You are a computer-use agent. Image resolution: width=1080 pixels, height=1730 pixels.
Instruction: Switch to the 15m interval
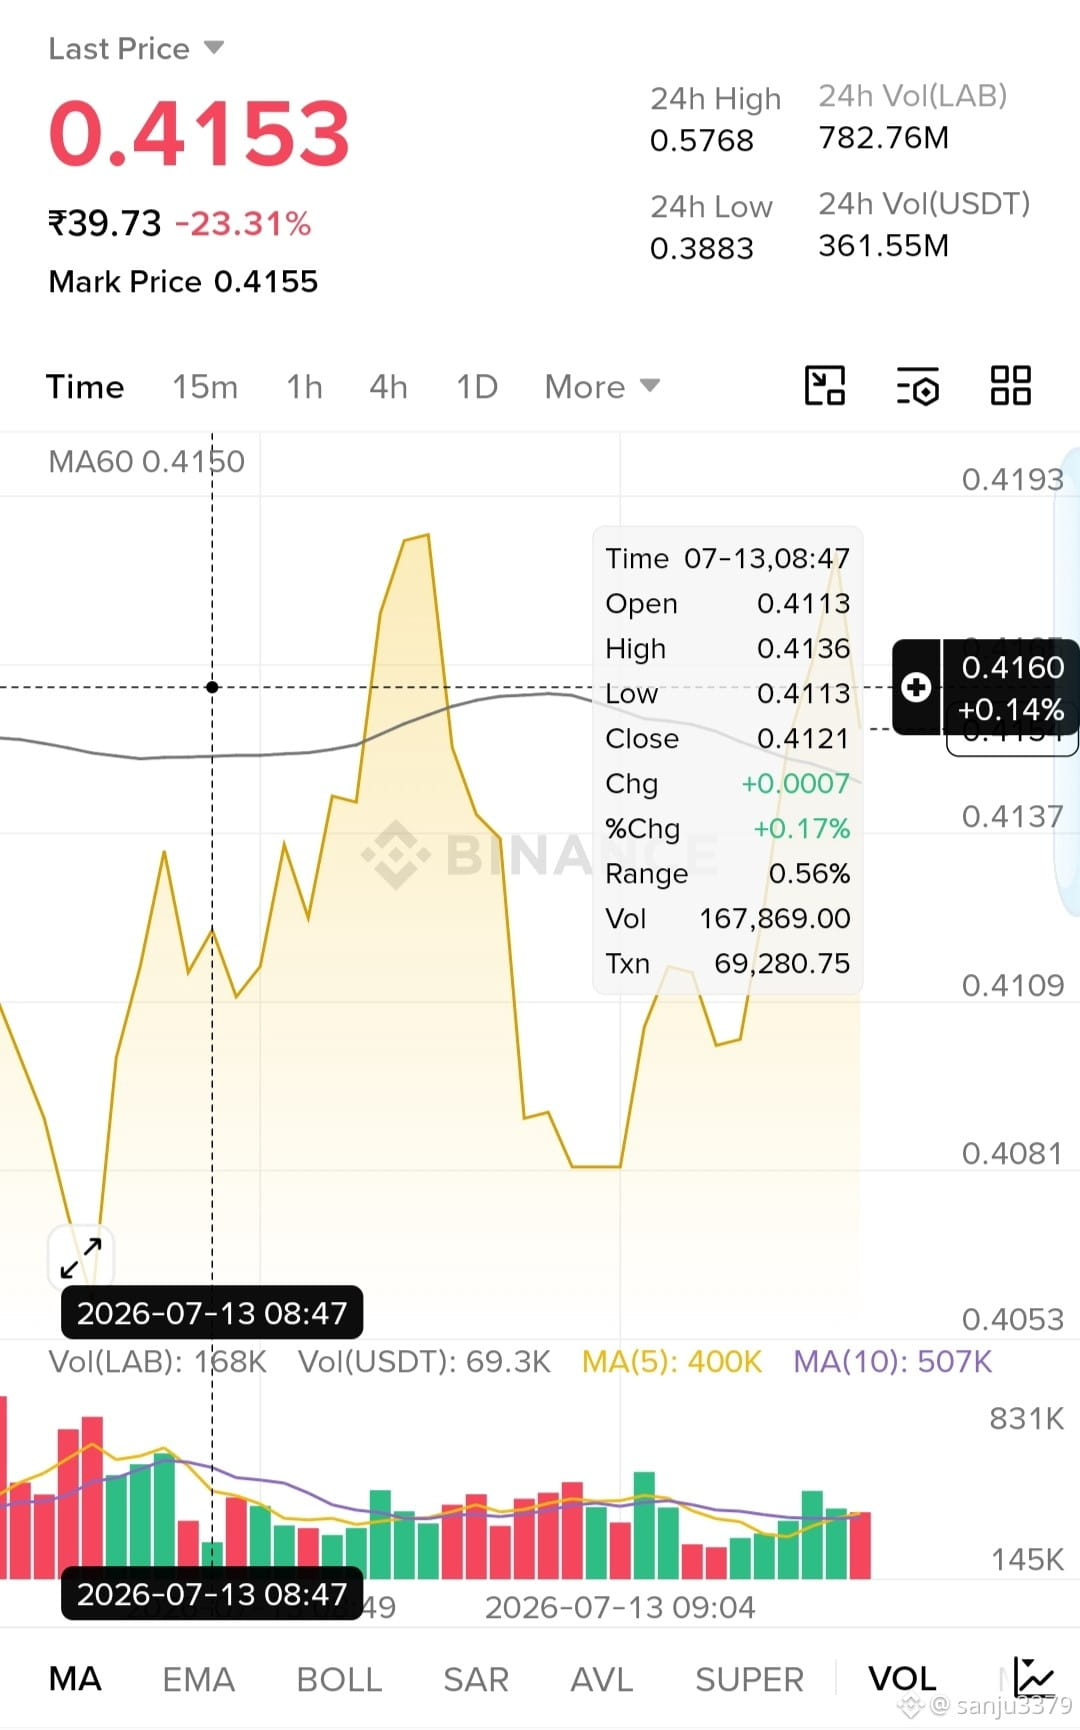205,387
